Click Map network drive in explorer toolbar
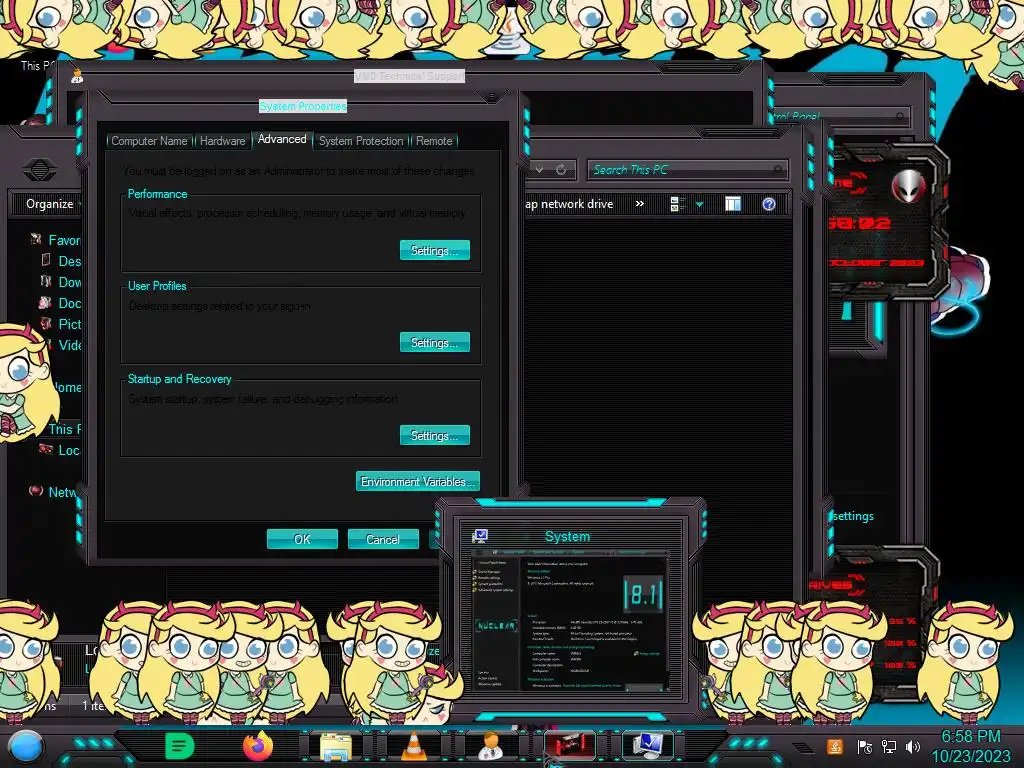1024x768 pixels. pyautogui.click(x=569, y=204)
